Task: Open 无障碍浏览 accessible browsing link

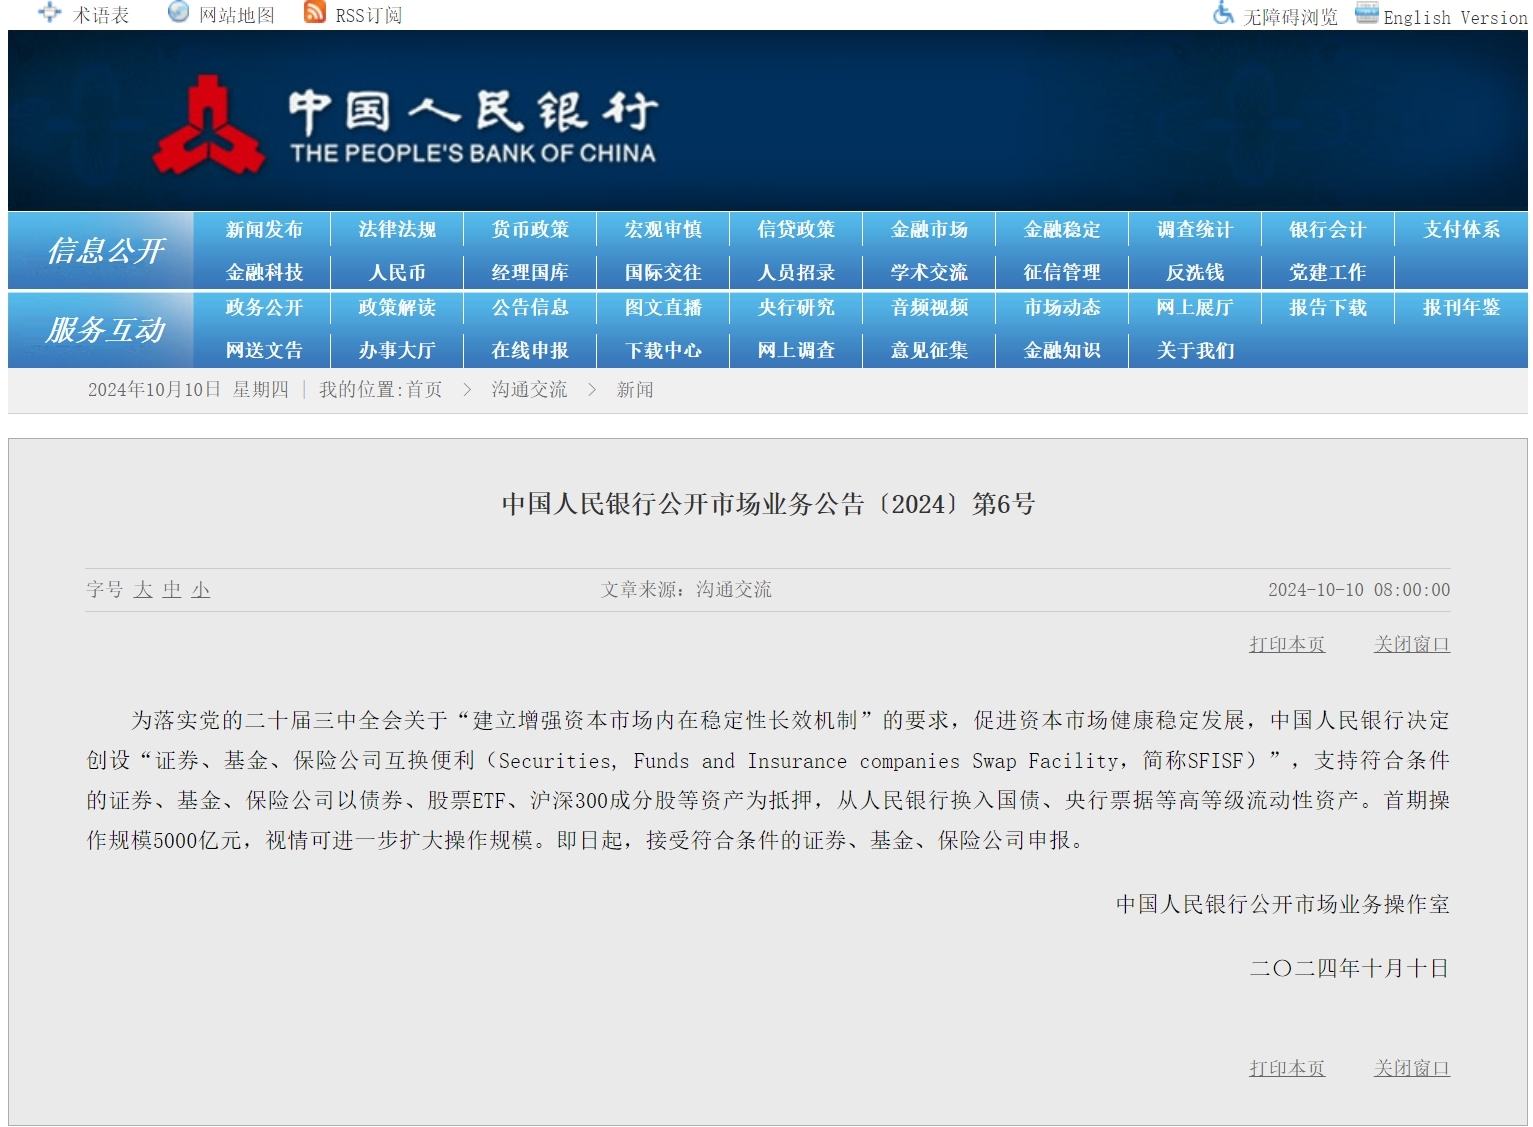Action: tap(1290, 17)
